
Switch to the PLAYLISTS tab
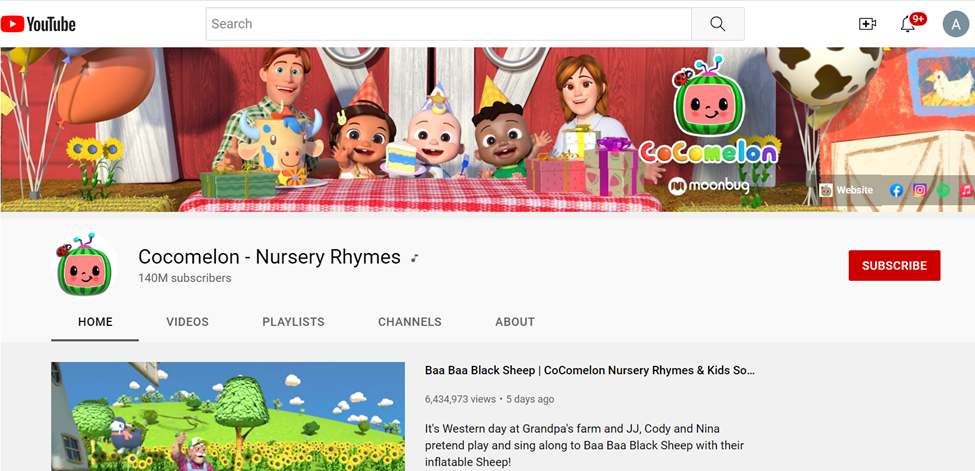(x=293, y=322)
